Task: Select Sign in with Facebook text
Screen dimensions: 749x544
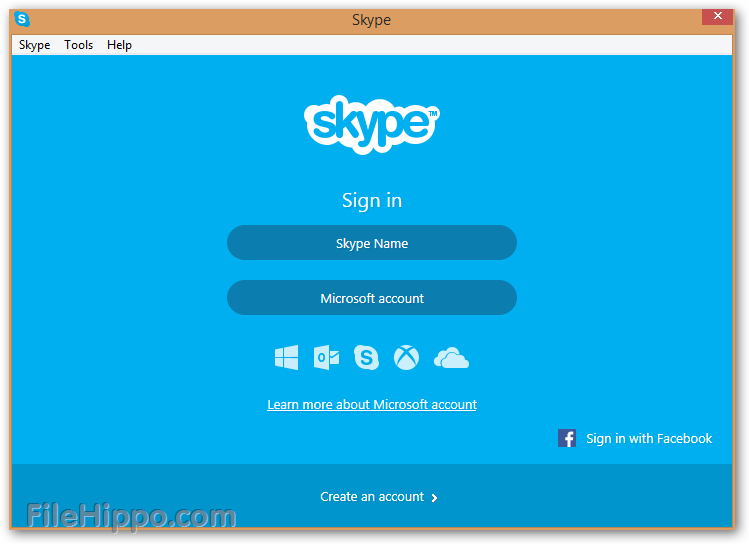Action: pos(649,438)
